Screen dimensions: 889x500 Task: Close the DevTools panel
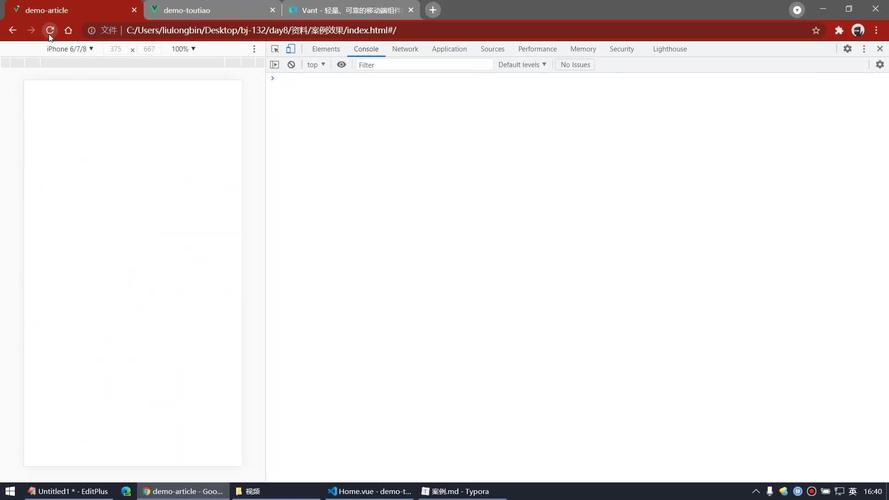(x=880, y=49)
